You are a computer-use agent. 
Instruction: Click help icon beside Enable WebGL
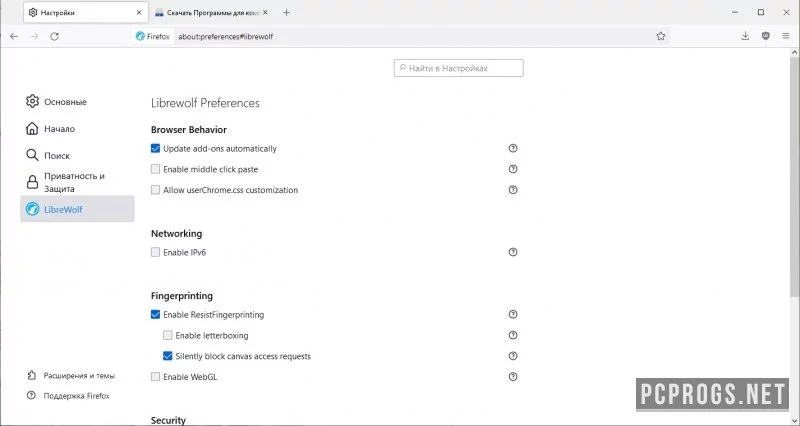pos(513,377)
